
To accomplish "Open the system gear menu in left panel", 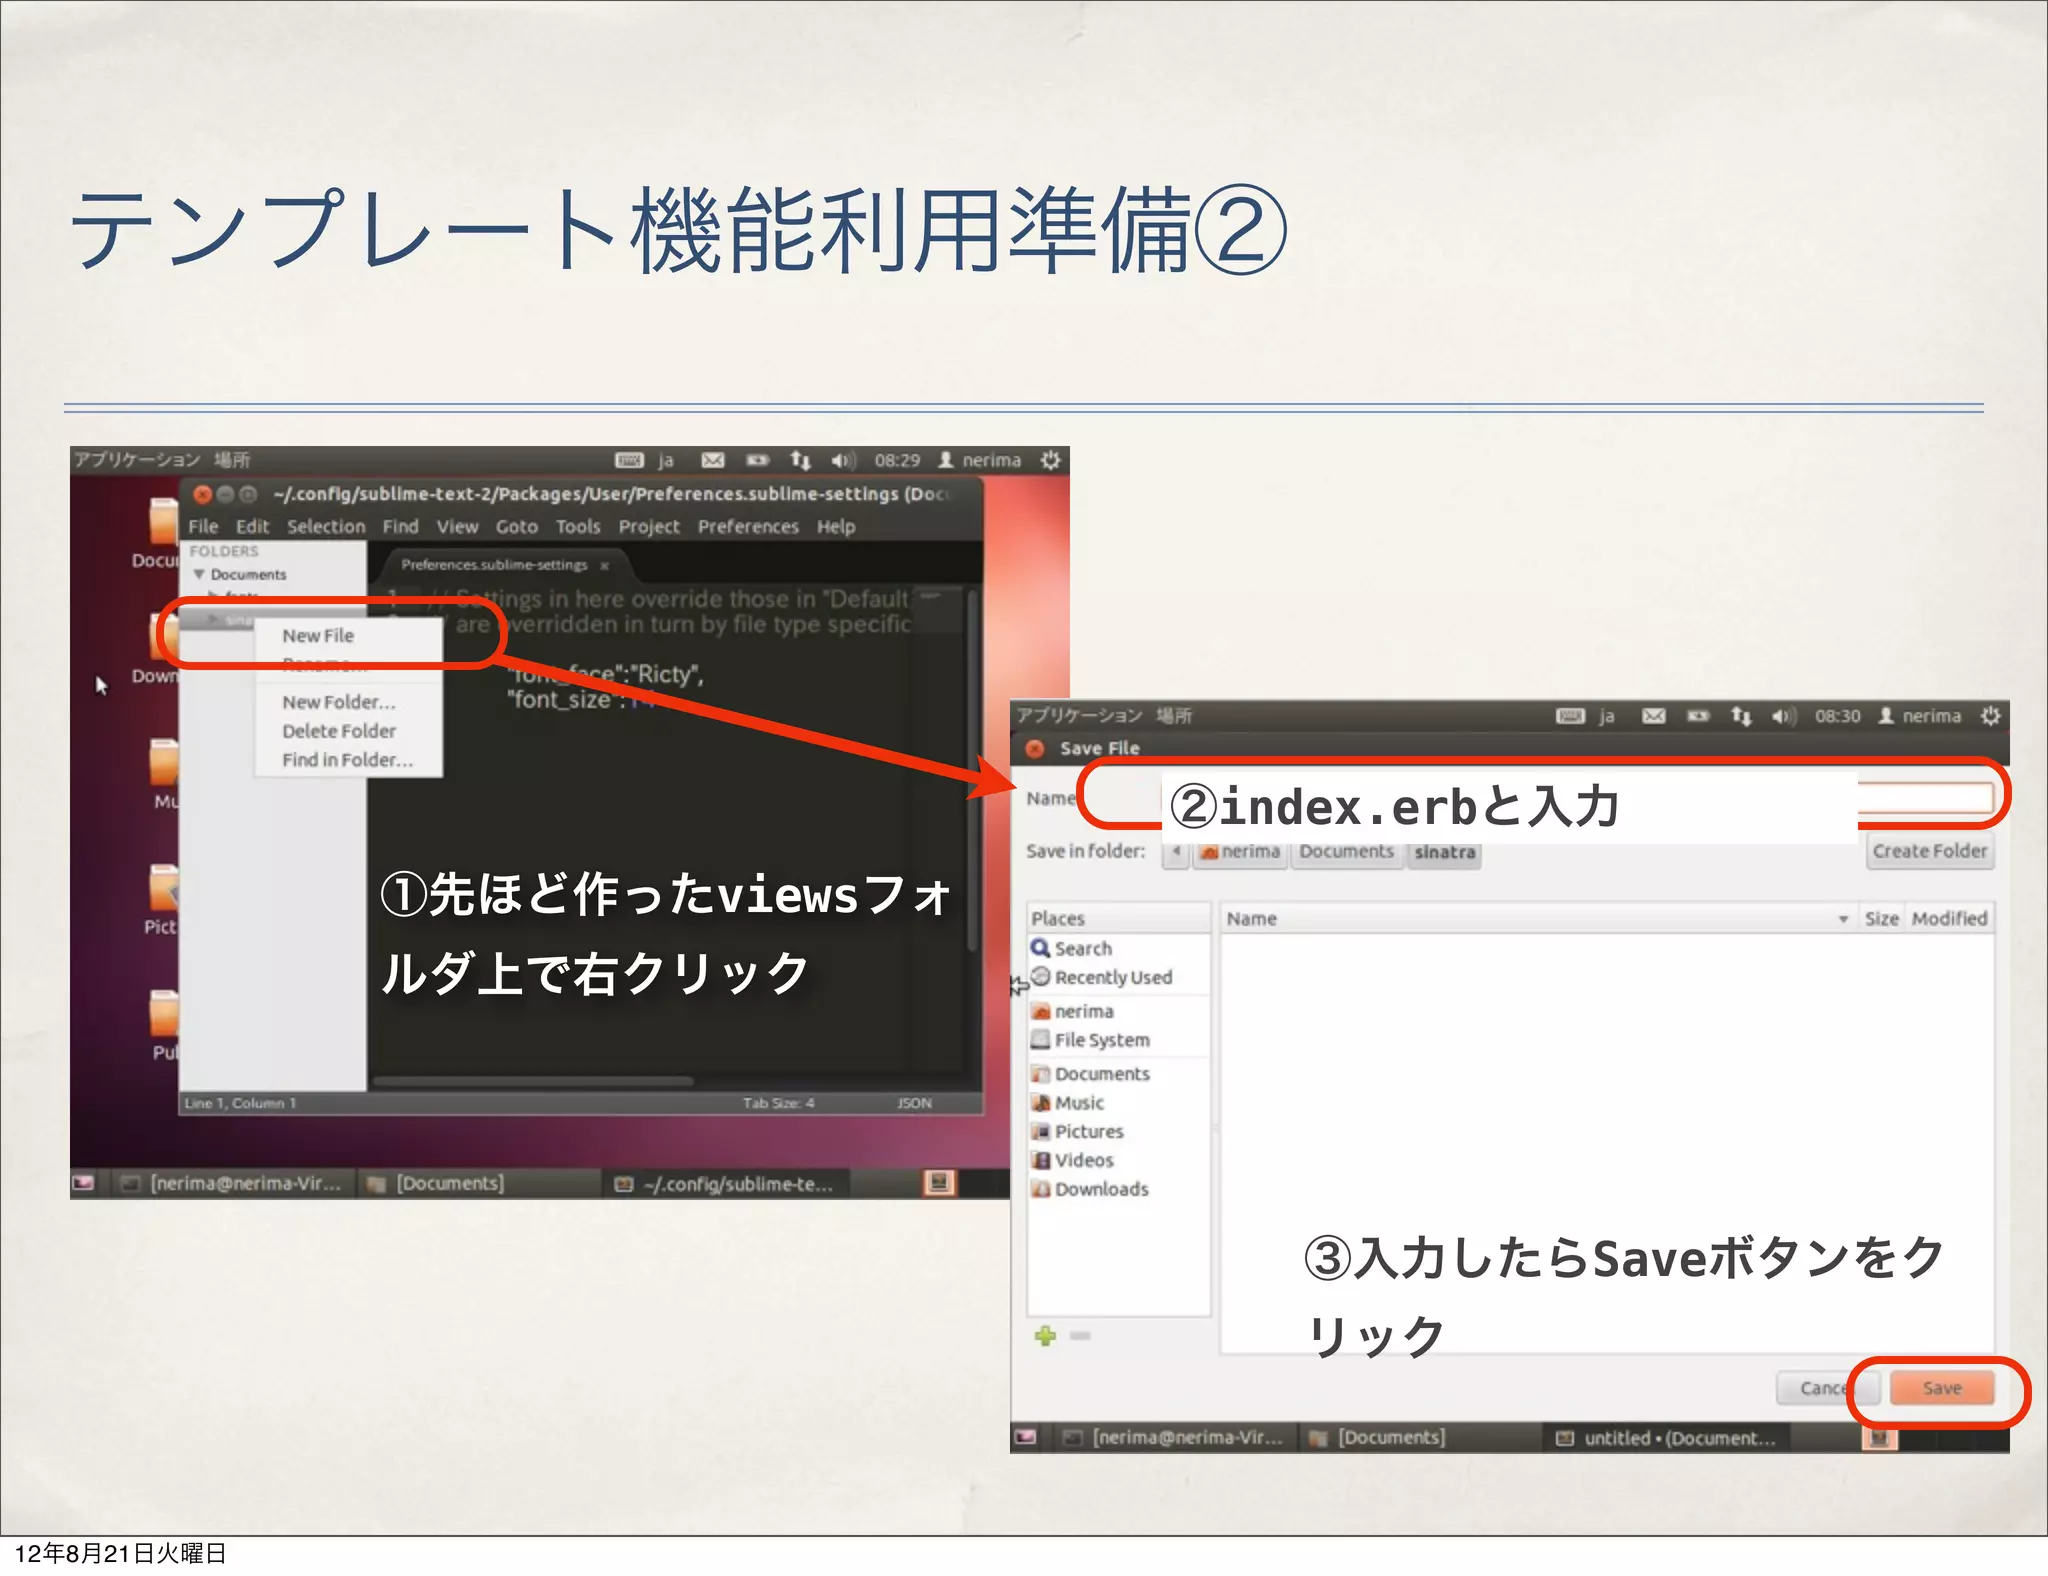I will point(1050,460).
